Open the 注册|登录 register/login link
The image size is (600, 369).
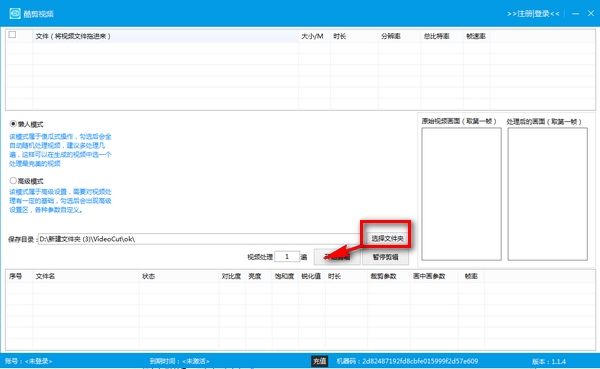533,14
